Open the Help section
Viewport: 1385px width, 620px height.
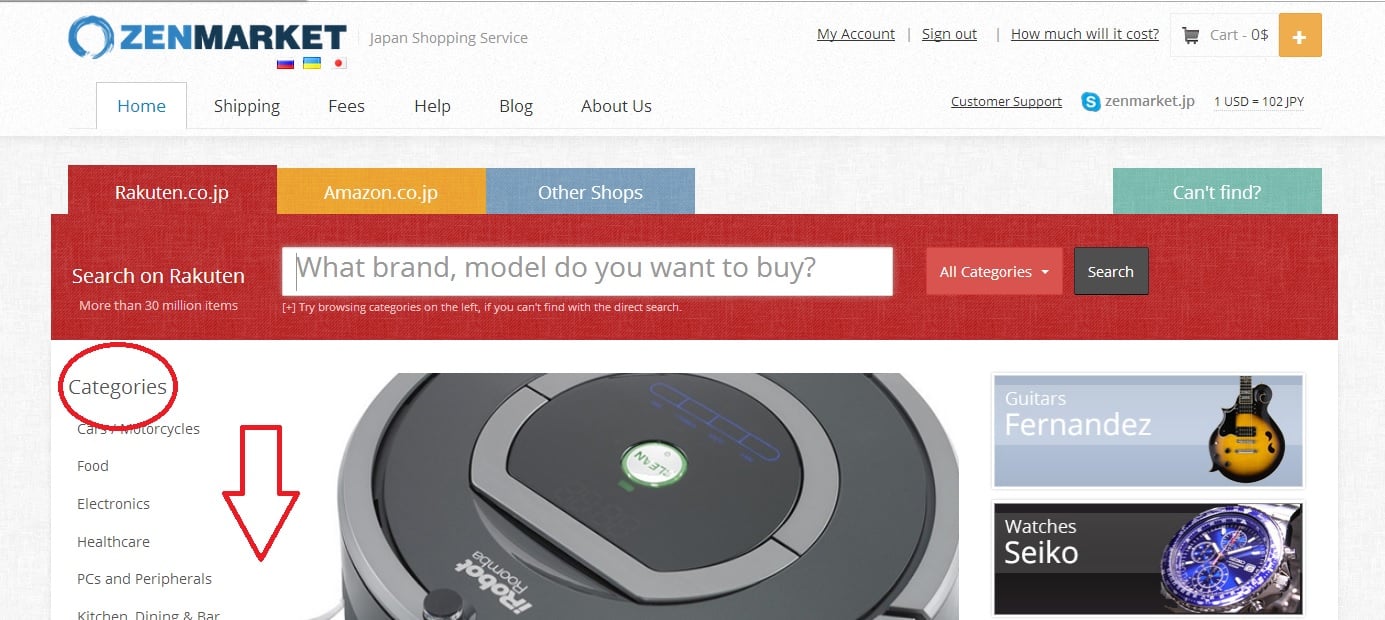click(x=432, y=106)
